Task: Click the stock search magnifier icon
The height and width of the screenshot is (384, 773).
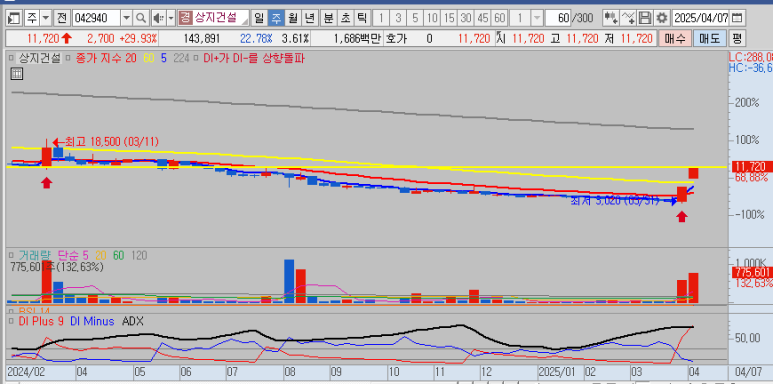Action: (141, 18)
